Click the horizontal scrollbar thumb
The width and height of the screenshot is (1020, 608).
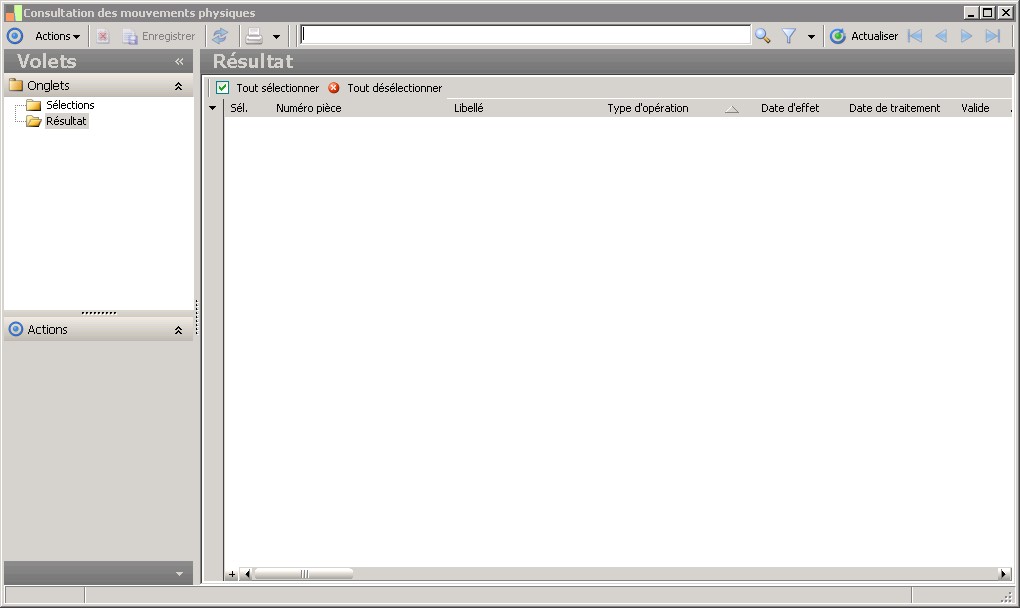(x=304, y=574)
